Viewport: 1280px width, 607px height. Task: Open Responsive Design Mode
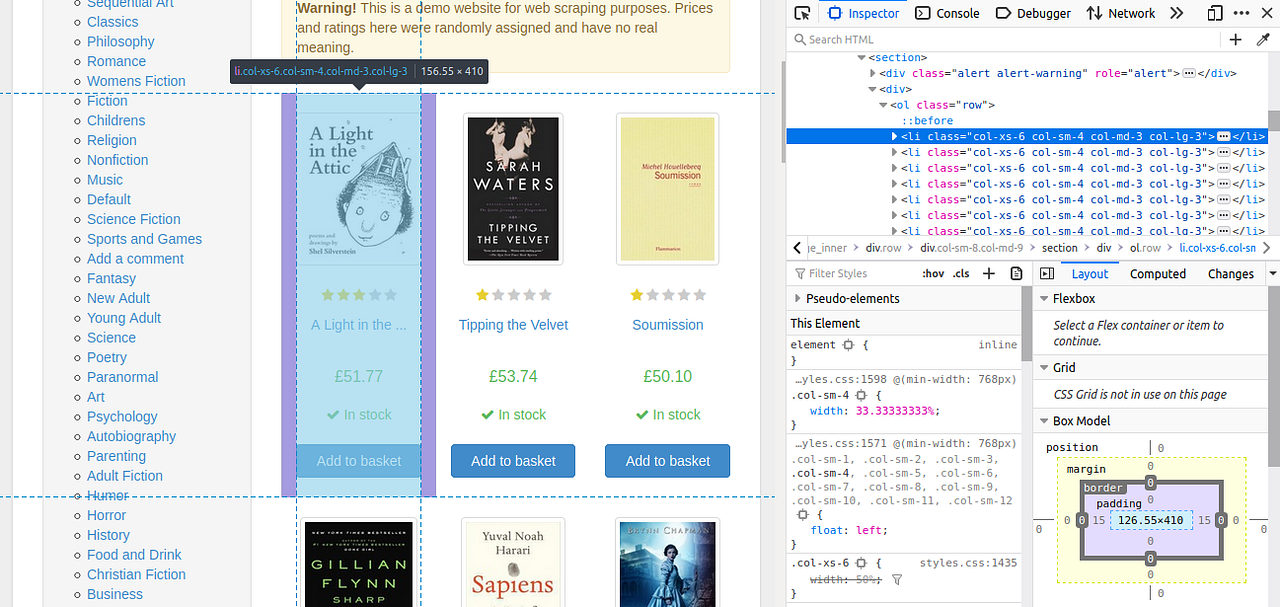(1213, 13)
